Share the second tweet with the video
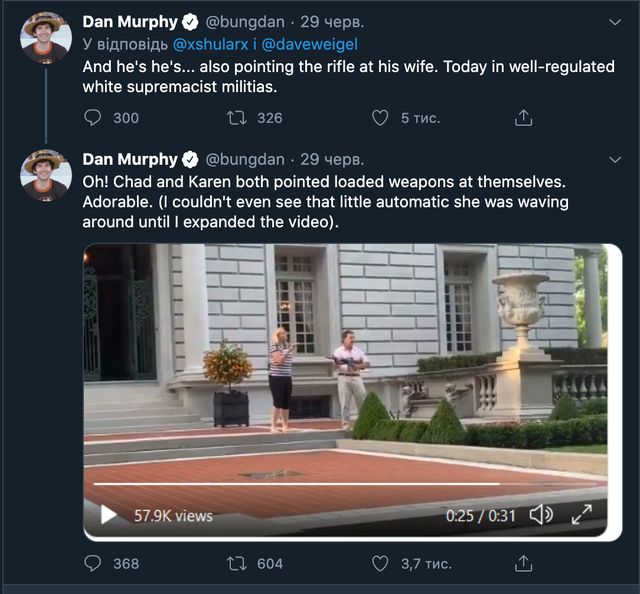Viewport: 640px width, 594px height. pyautogui.click(x=523, y=564)
